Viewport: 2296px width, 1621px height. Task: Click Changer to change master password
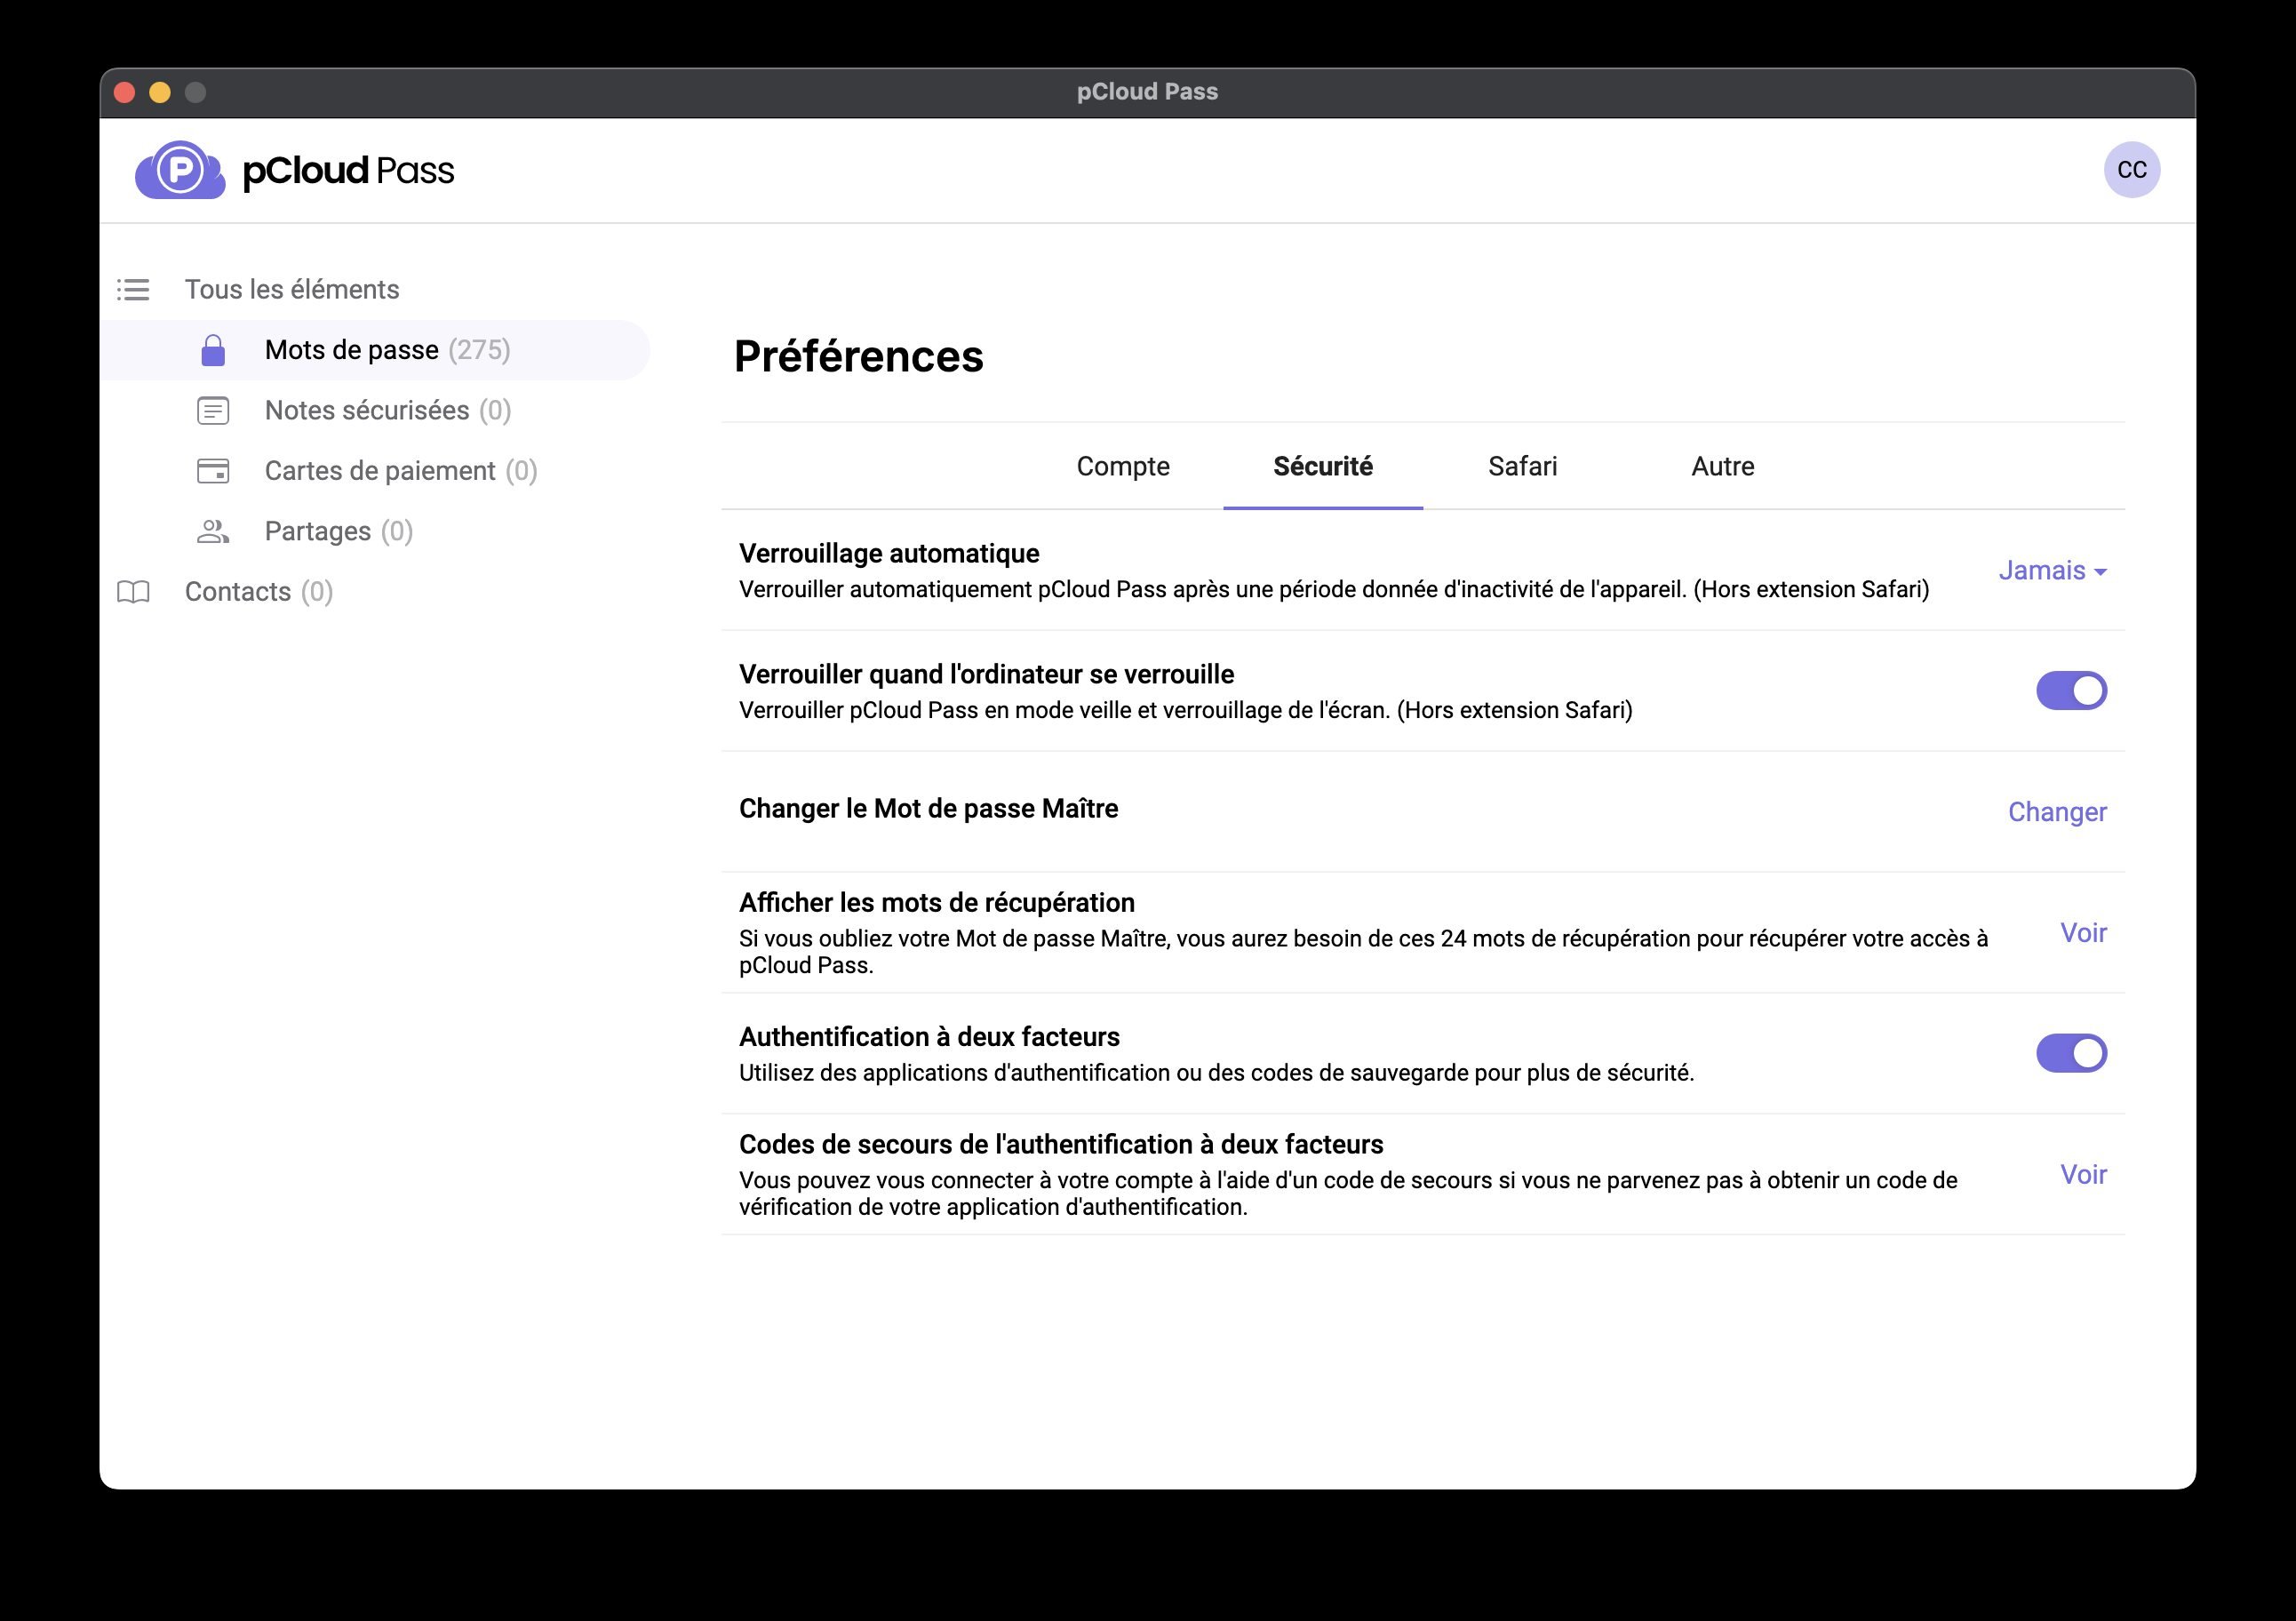click(2057, 812)
